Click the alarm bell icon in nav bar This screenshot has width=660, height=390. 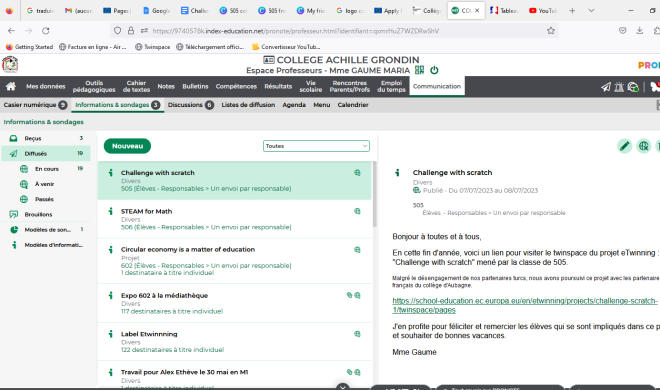point(619,87)
